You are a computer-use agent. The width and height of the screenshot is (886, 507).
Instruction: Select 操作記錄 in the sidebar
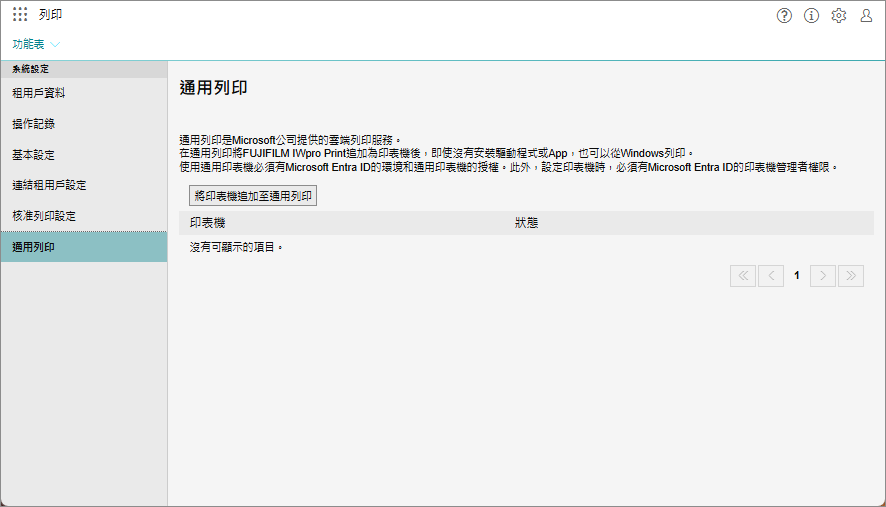click(x=33, y=124)
